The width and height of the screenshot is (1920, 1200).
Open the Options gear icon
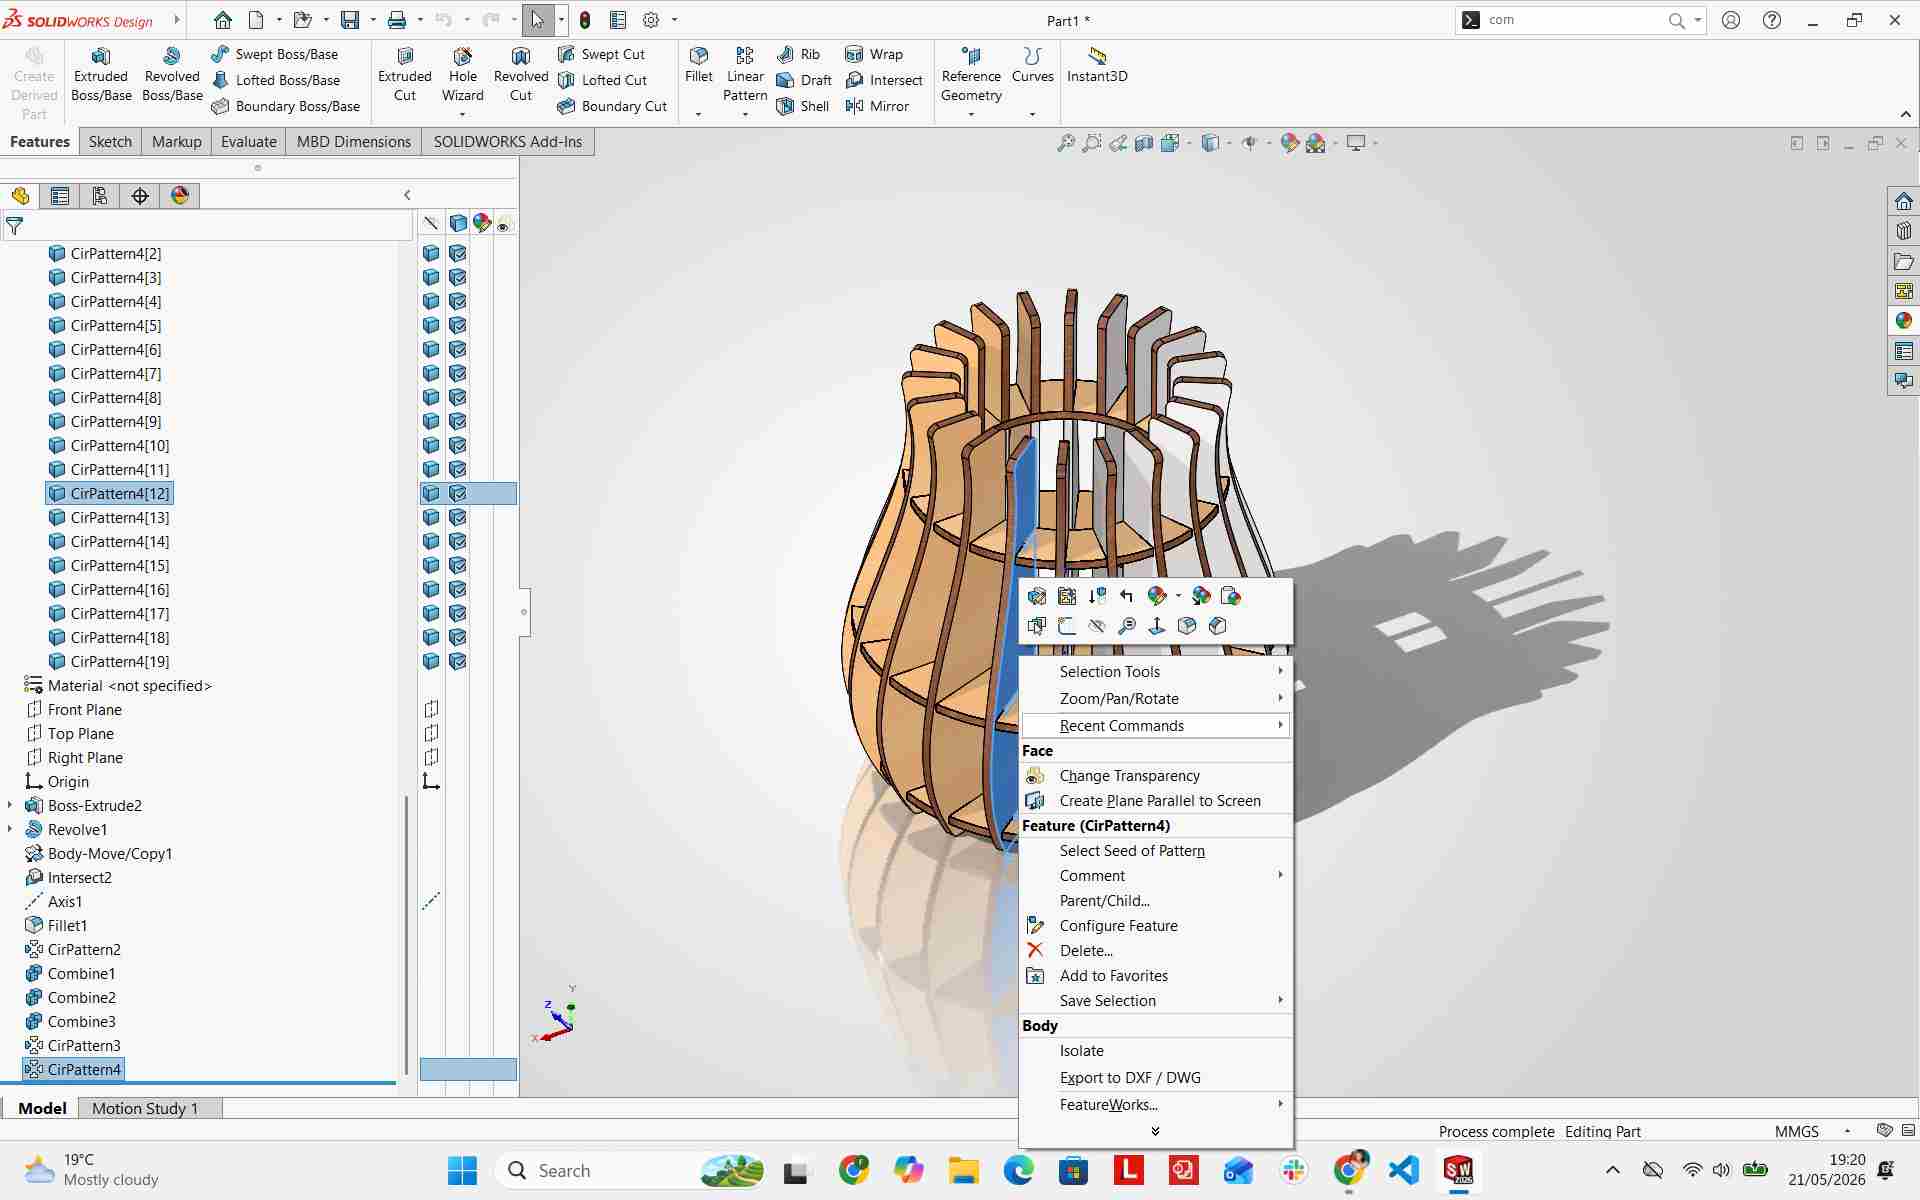pyautogui.click(x=651, y=20)
